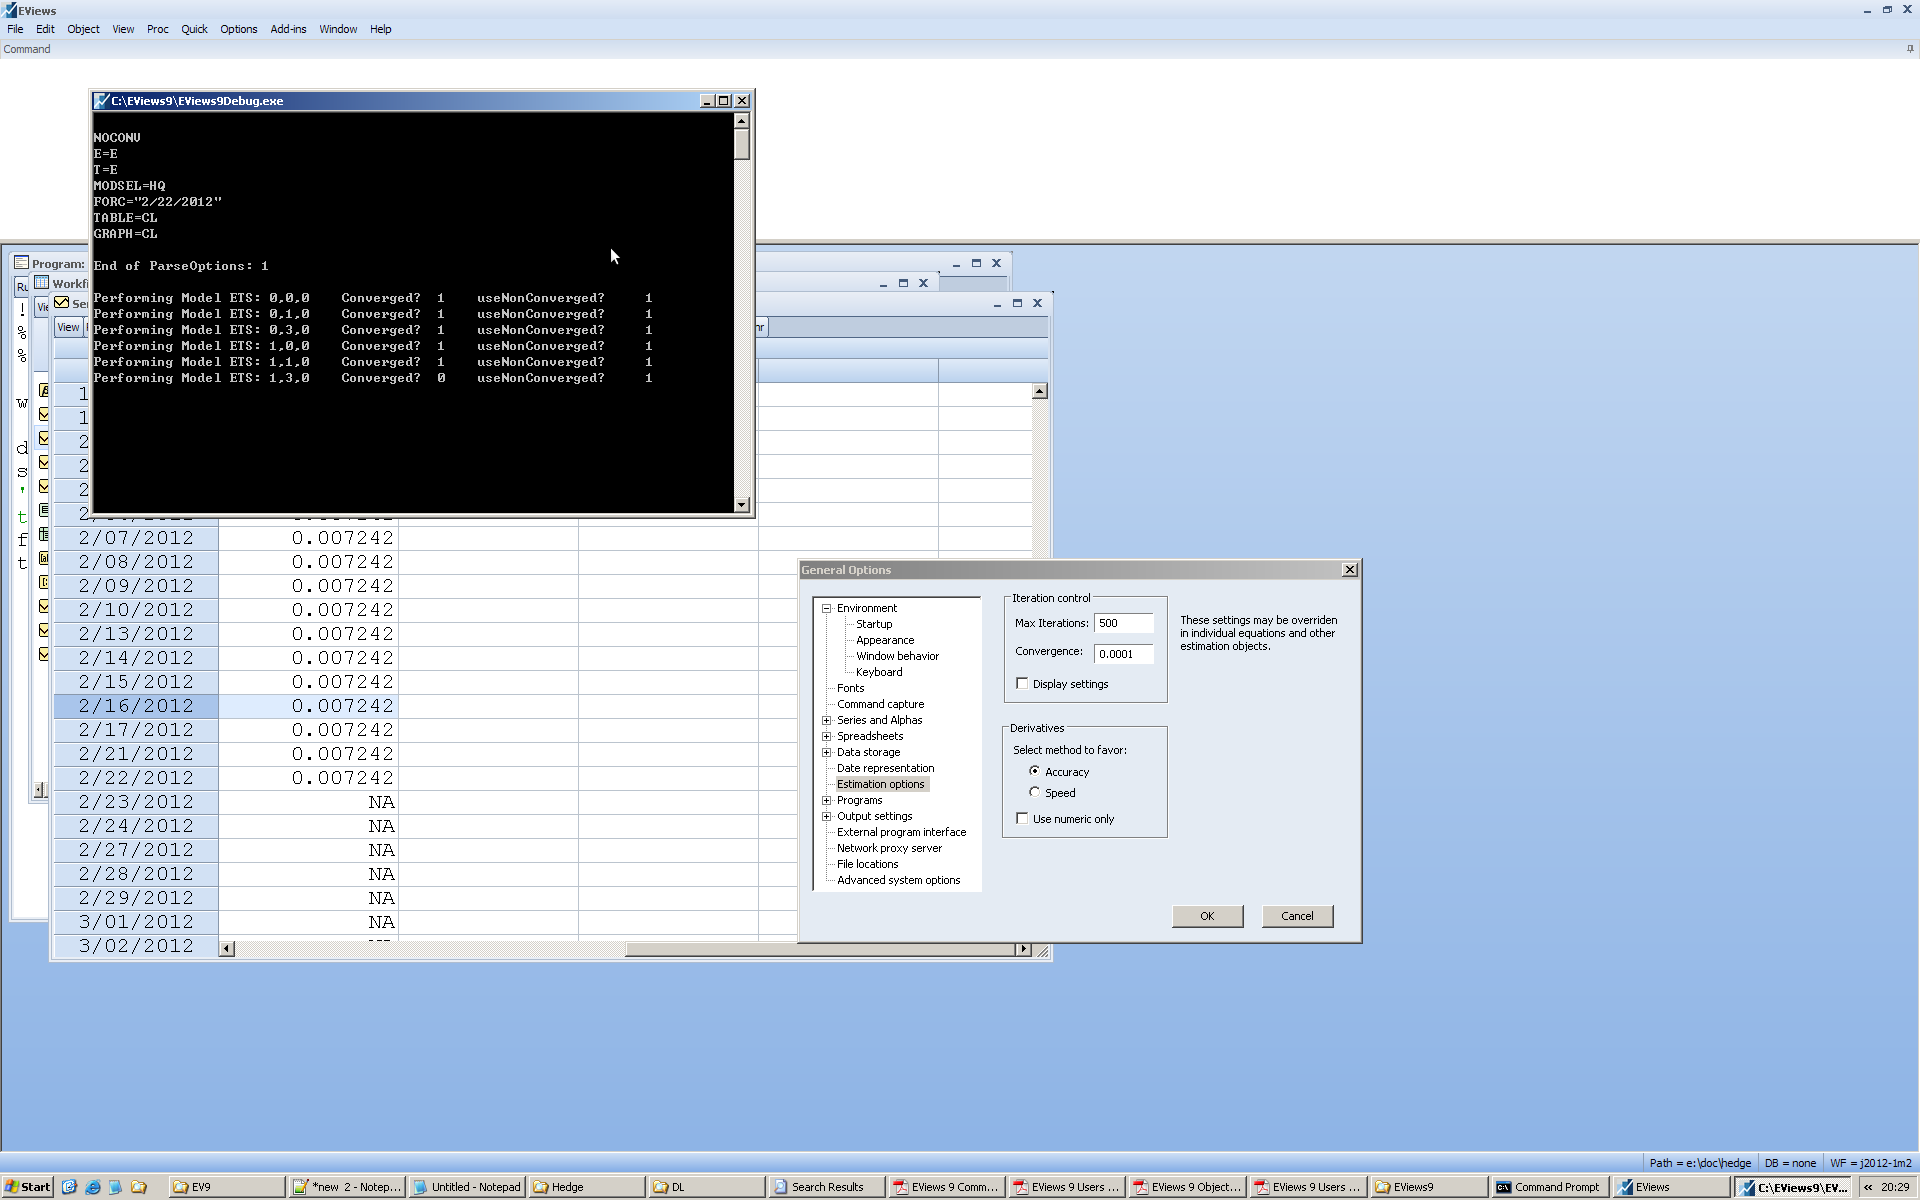Click the Program window document icon

[x=21, y=263]
